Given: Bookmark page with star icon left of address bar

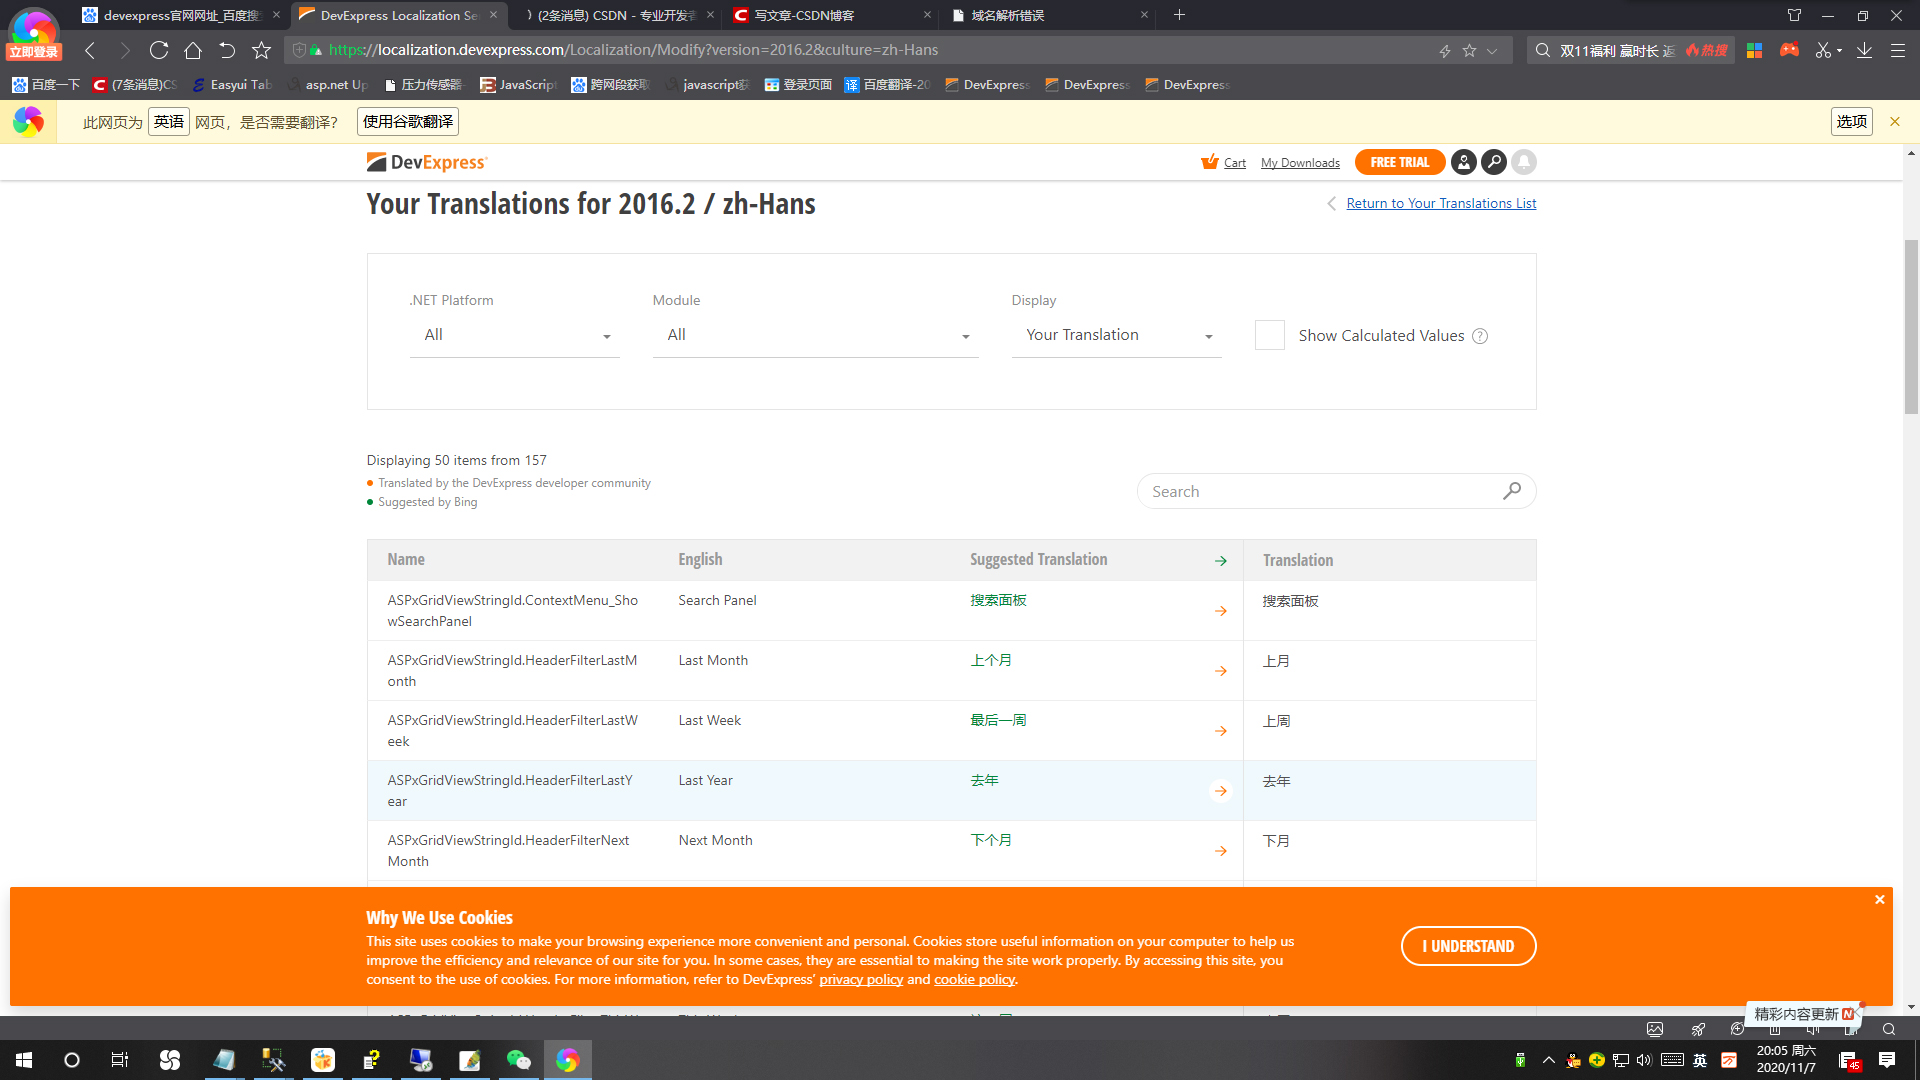Looking at the screenshot, I should [262, 50].
